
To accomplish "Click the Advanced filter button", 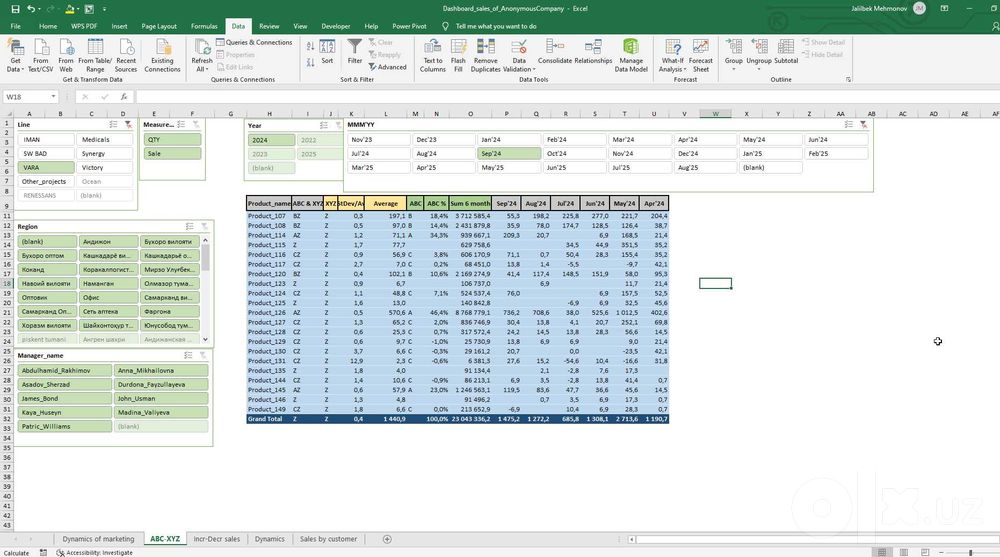I will [x=387, y=67].
